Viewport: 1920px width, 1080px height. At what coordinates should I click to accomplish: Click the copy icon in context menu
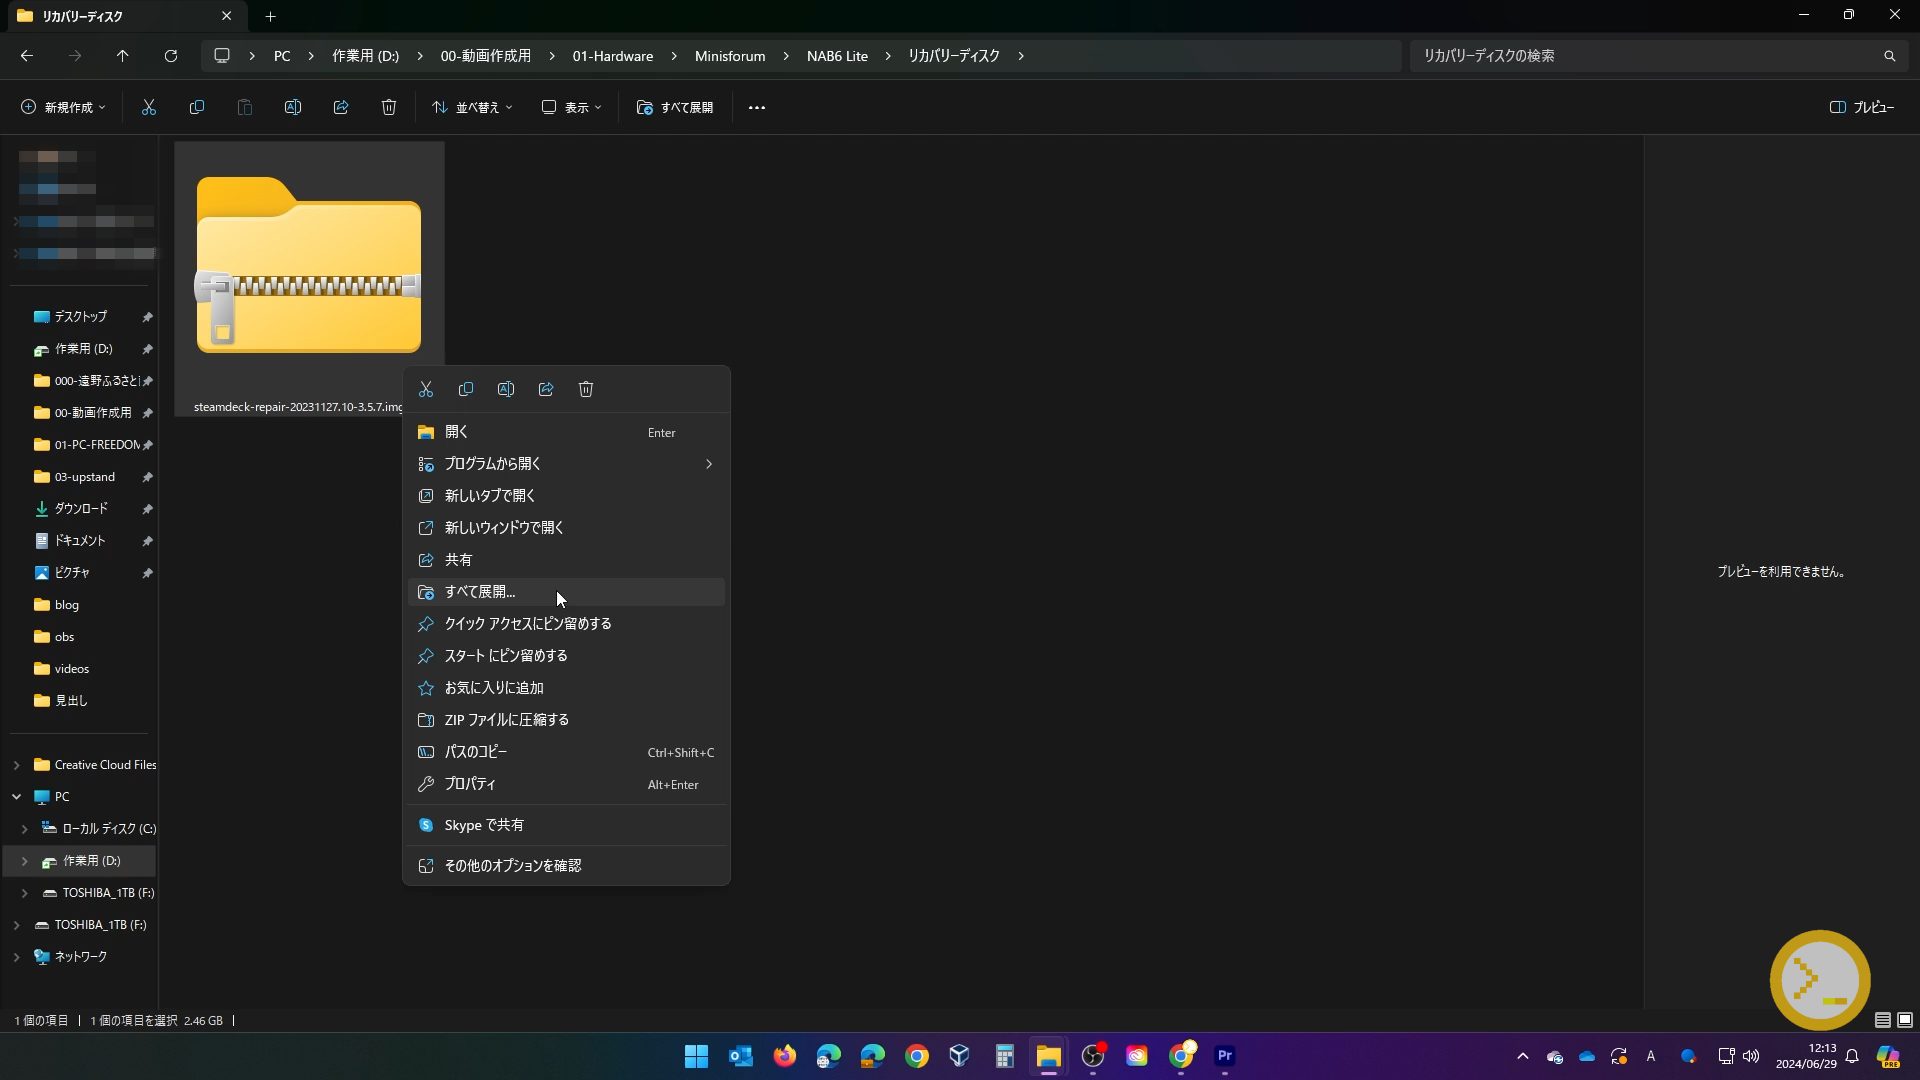click(x=466, y=389)
